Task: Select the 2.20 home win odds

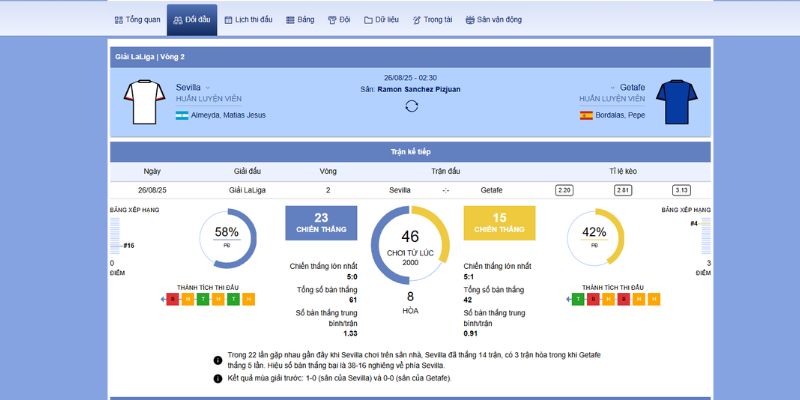Action: pos(564,190)
